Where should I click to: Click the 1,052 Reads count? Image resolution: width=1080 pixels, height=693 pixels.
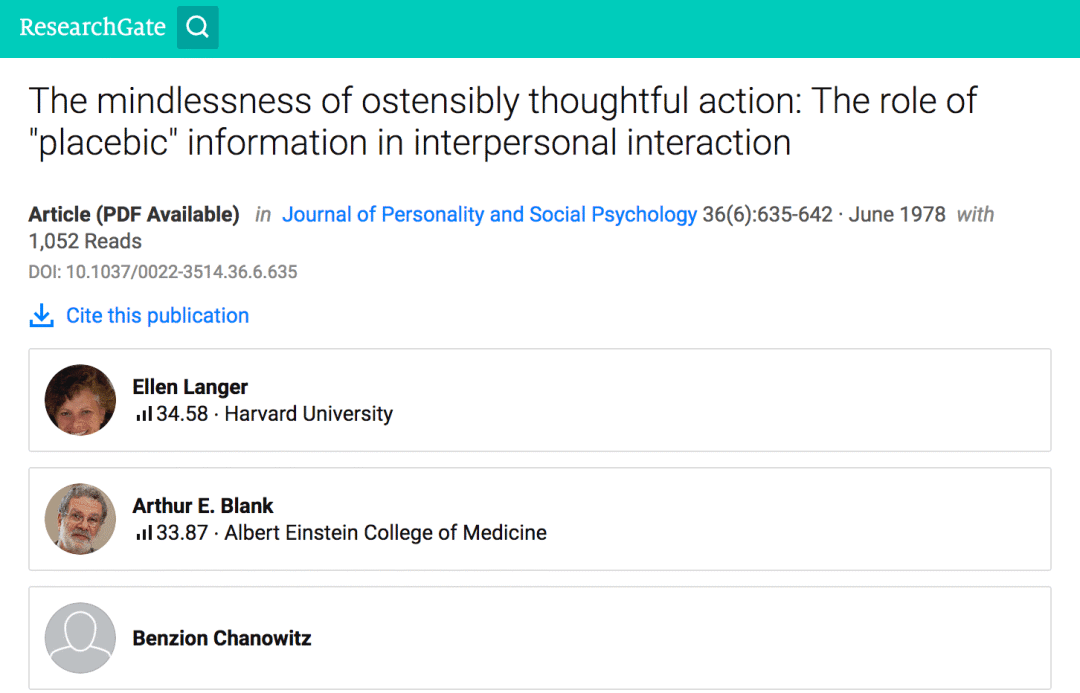pos(85,241)
